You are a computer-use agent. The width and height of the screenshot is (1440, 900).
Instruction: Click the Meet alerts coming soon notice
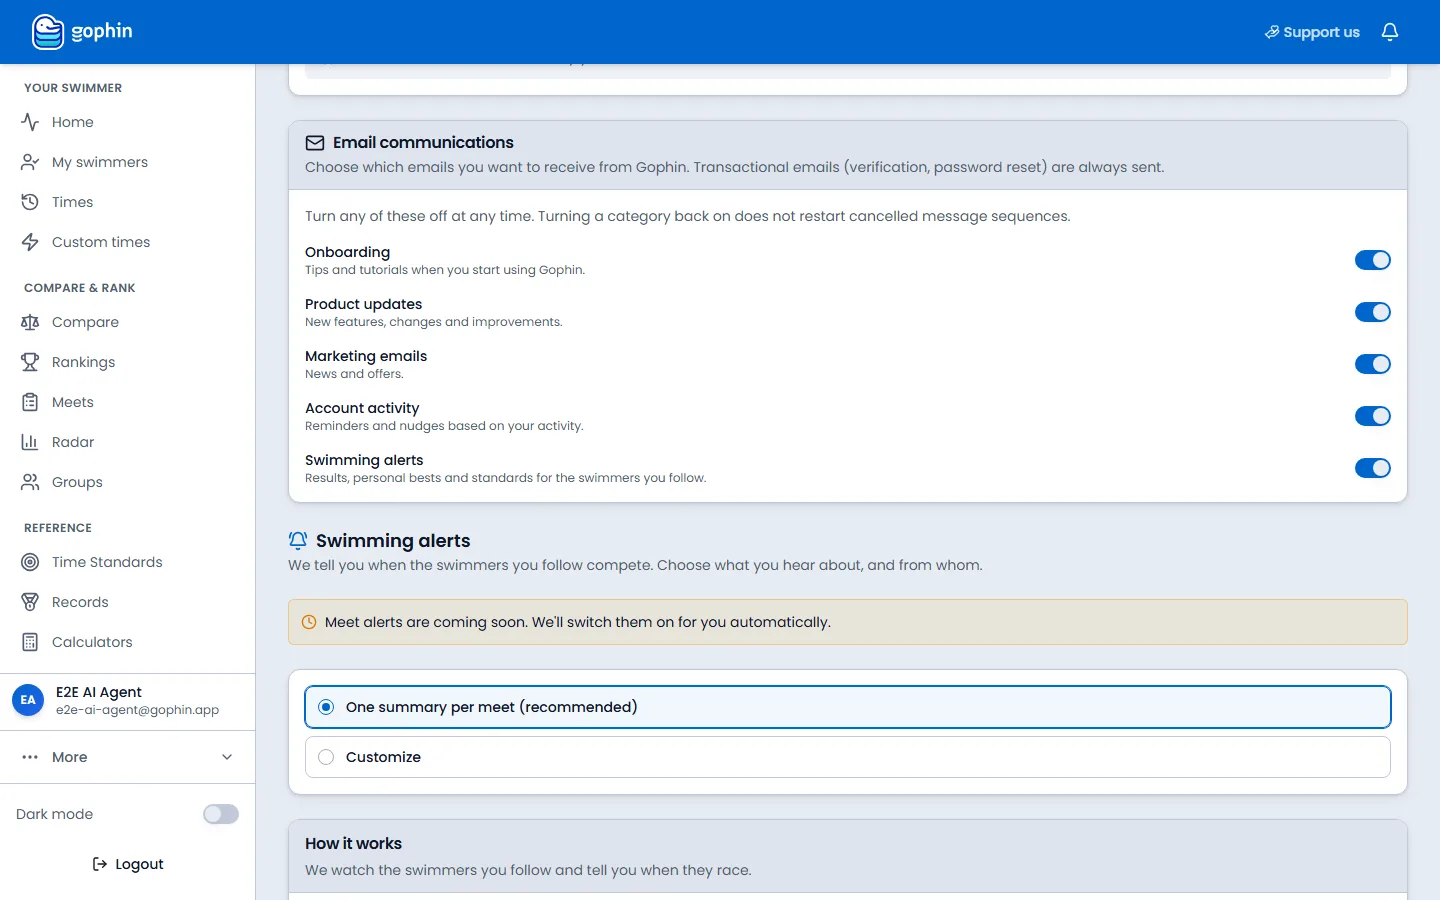pyautogui.click(x=847, y=622)
